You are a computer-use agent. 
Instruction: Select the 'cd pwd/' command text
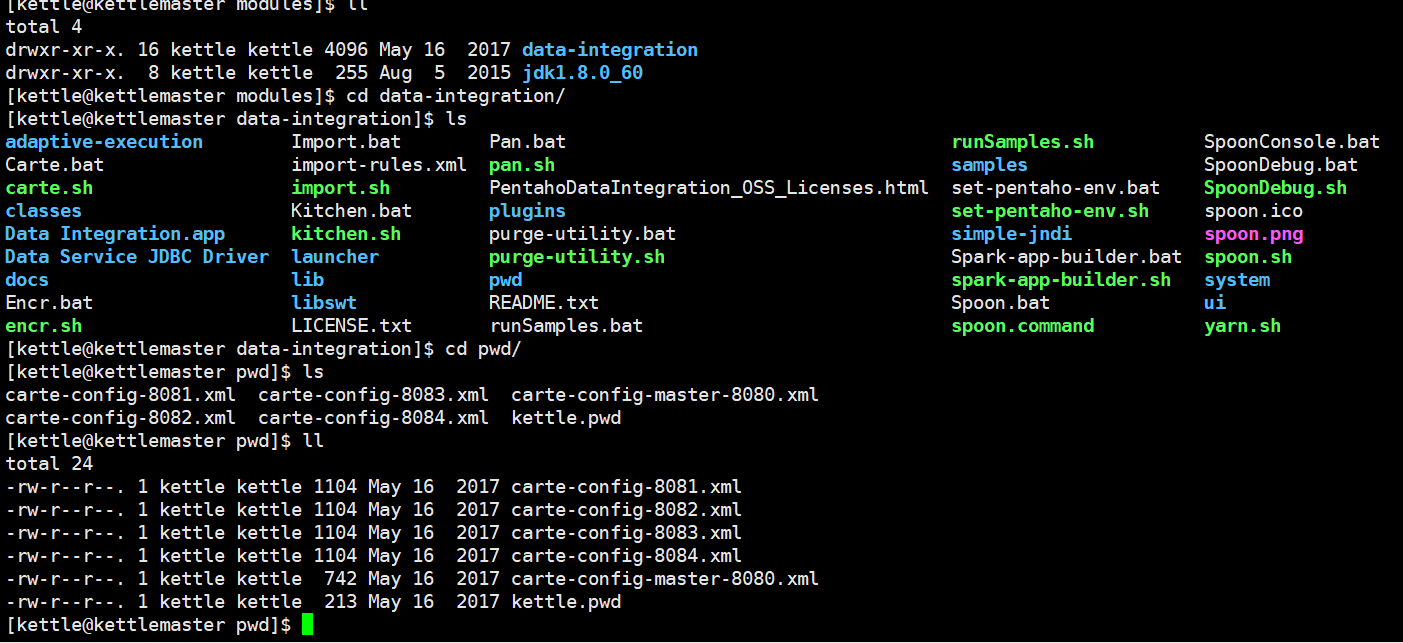484,349
